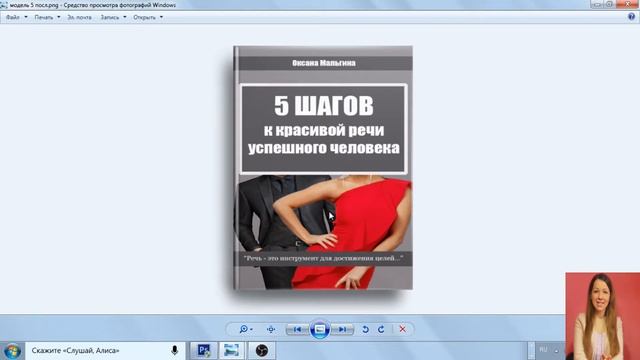Expand the Запись dropdown arrow
640x360 pixels.
(x=124, y=17)
